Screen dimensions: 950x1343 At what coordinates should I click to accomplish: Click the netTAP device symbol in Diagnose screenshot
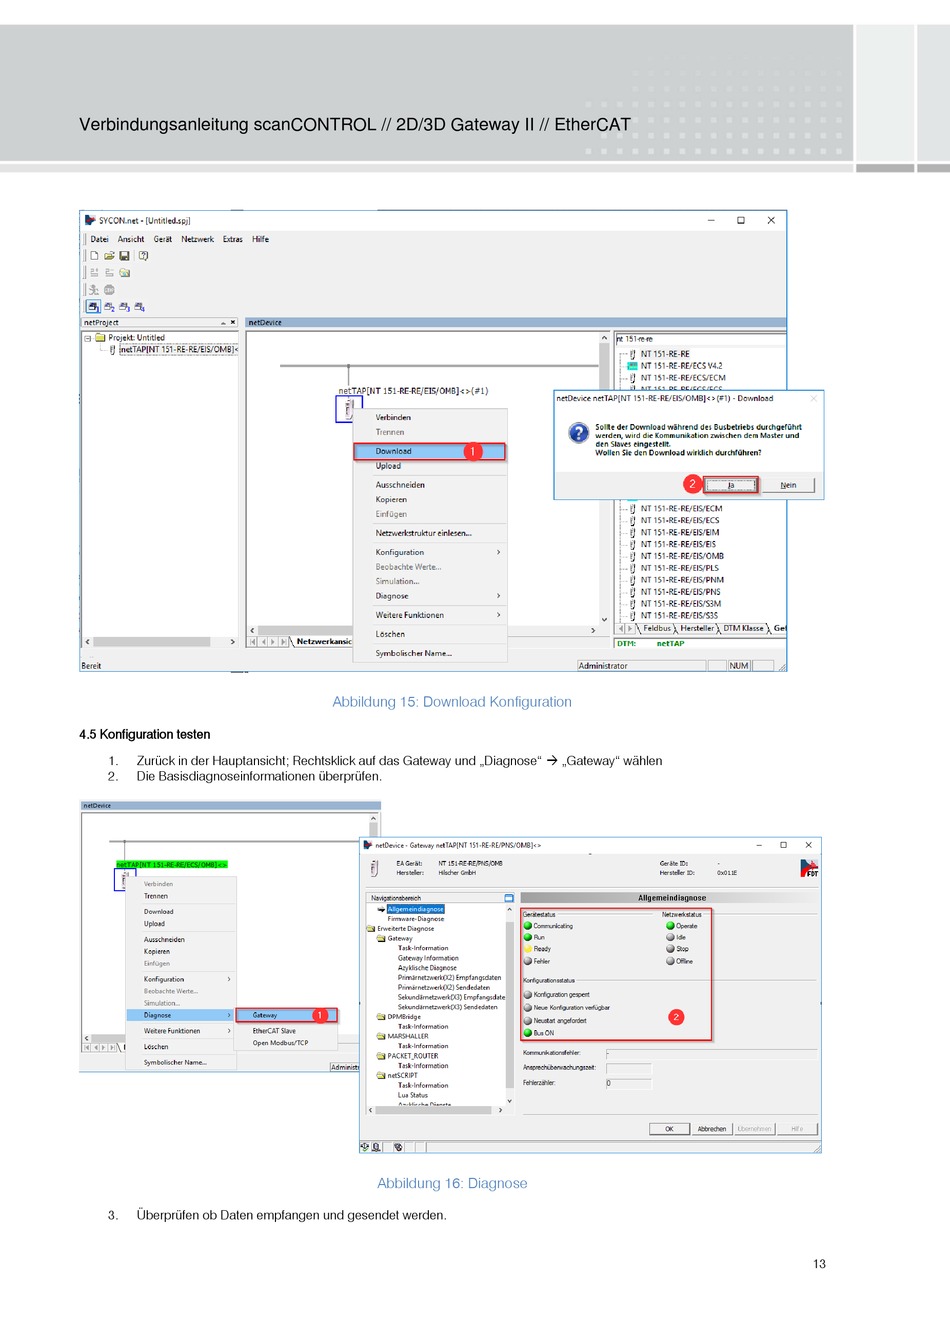[x=124, y=879]
